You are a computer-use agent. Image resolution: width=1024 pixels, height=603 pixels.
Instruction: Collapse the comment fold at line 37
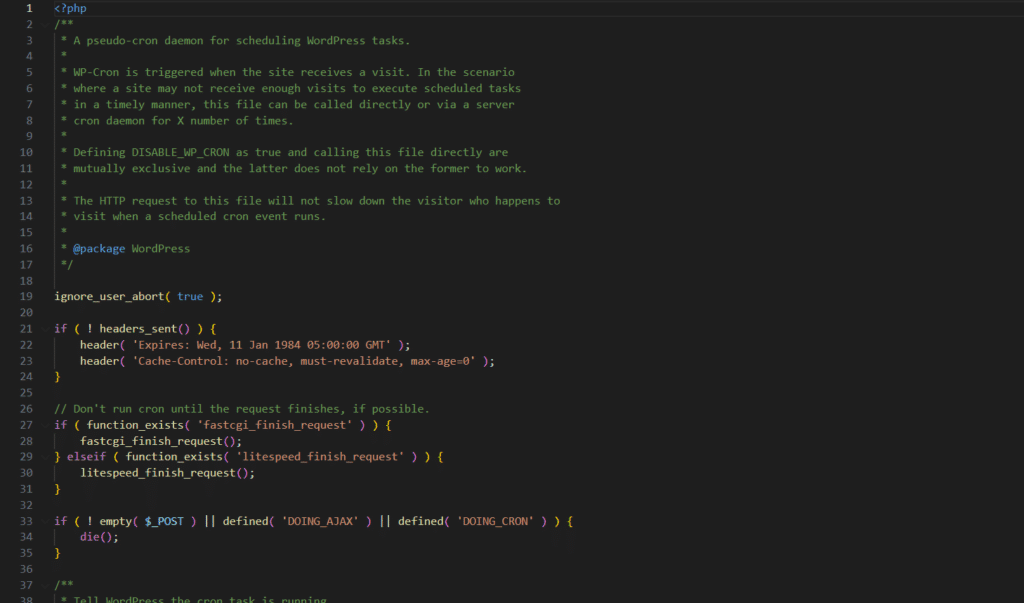click(x=45, y=585)
